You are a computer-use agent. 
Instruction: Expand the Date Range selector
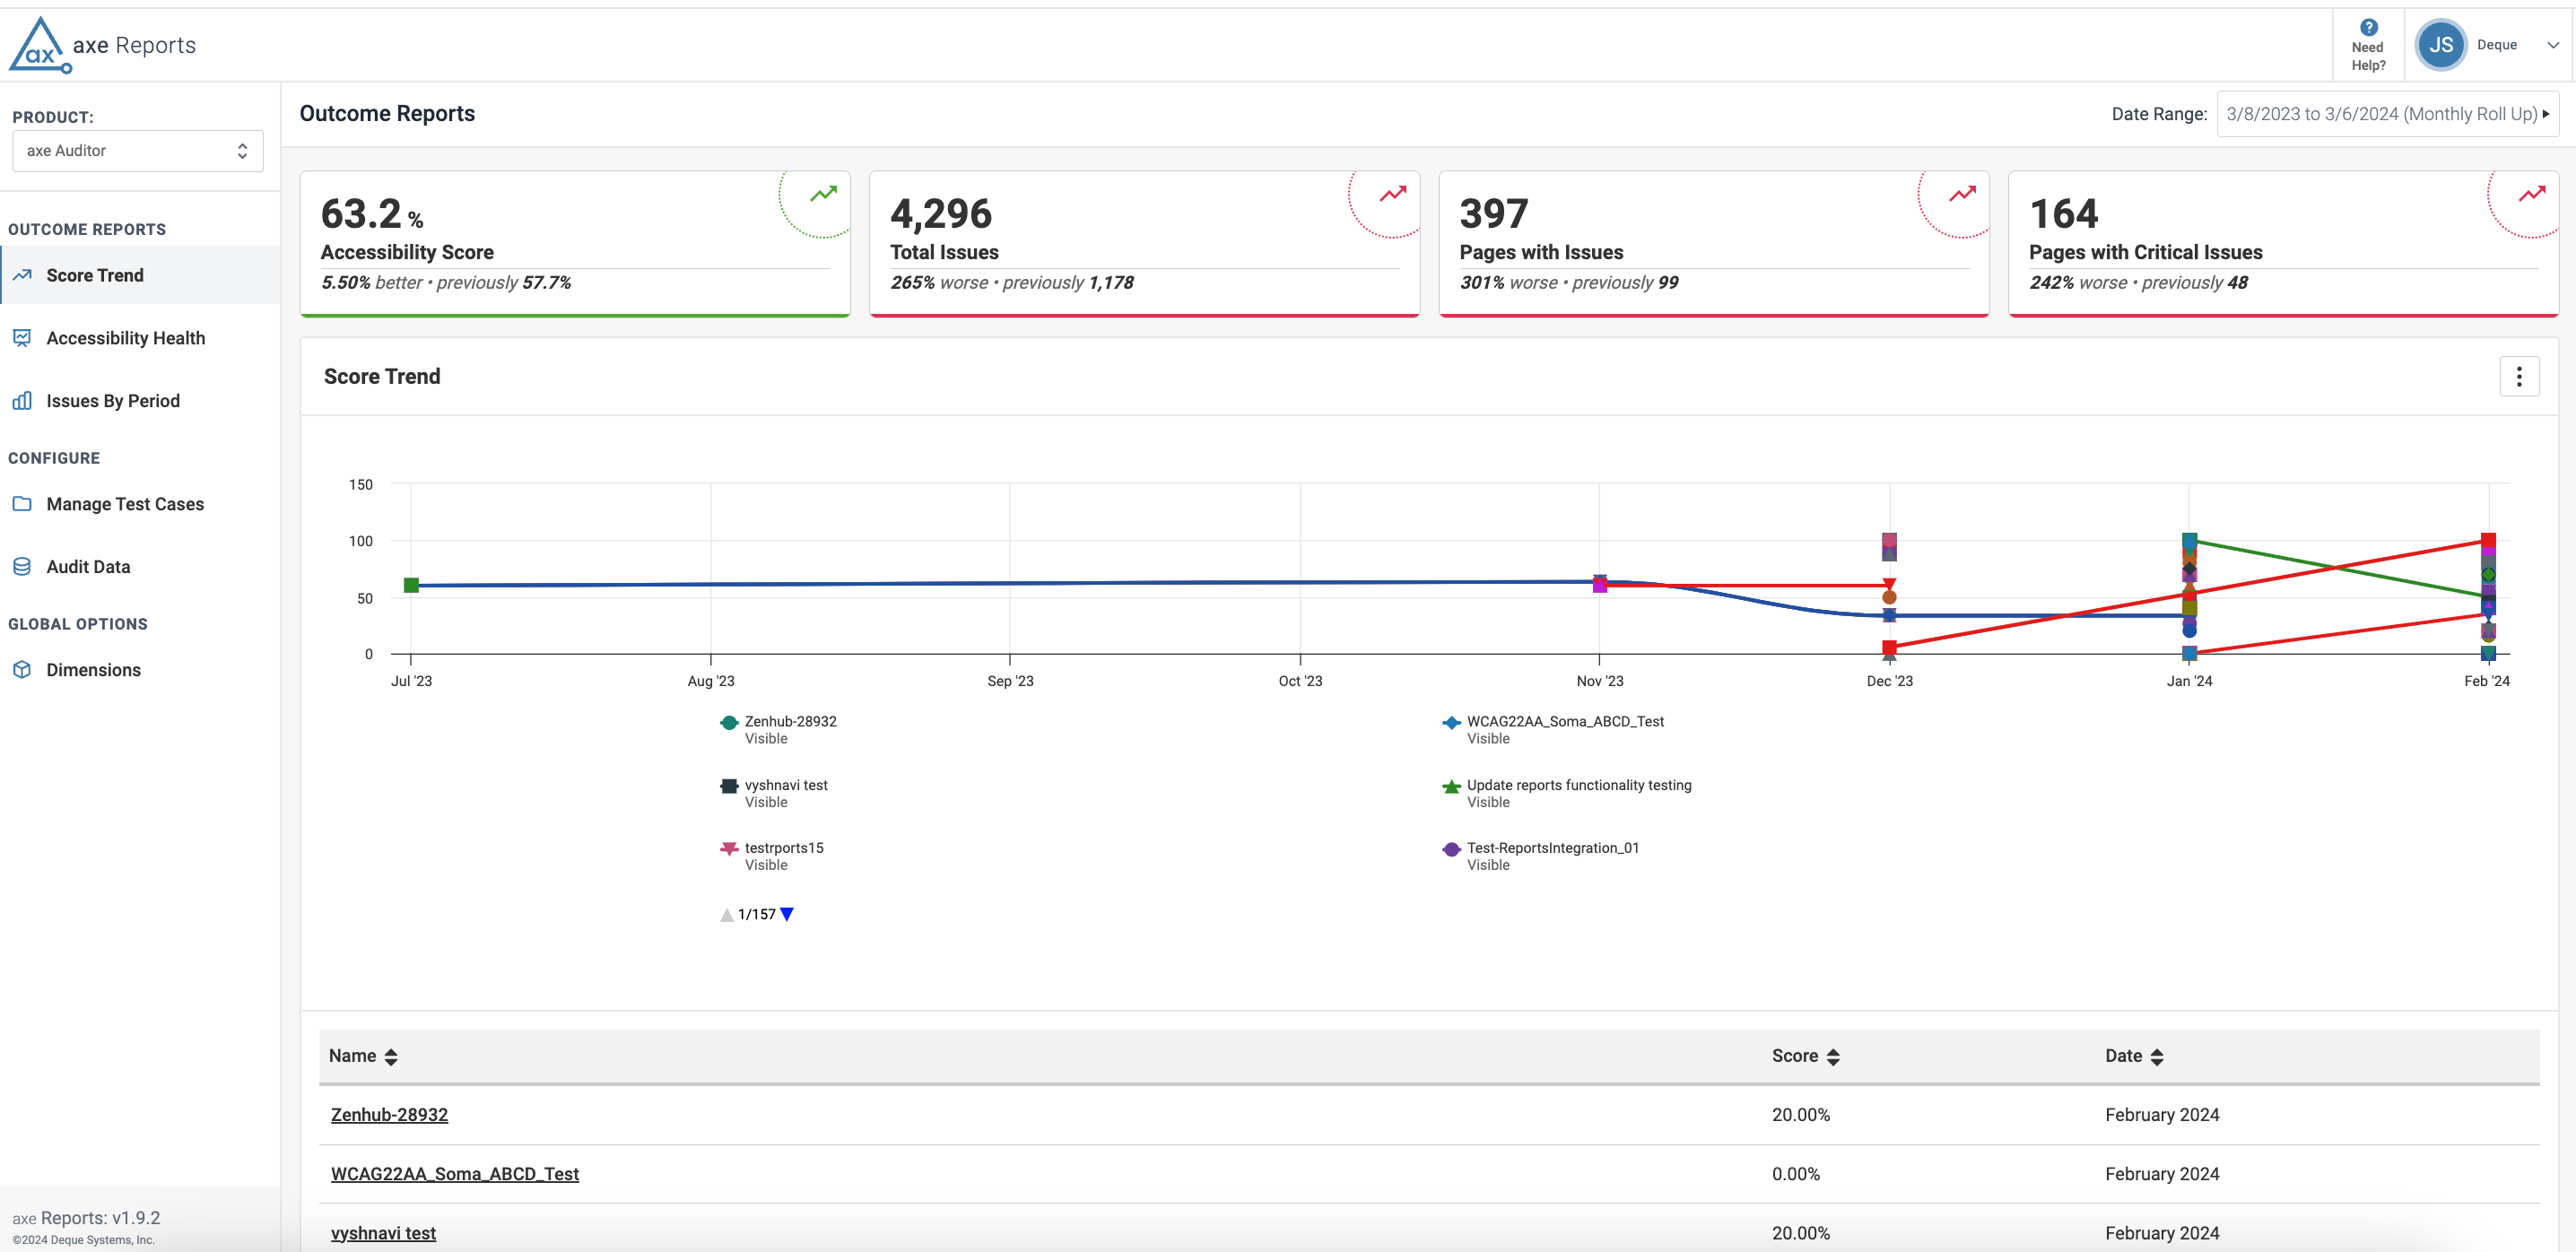coord(2386,114)
